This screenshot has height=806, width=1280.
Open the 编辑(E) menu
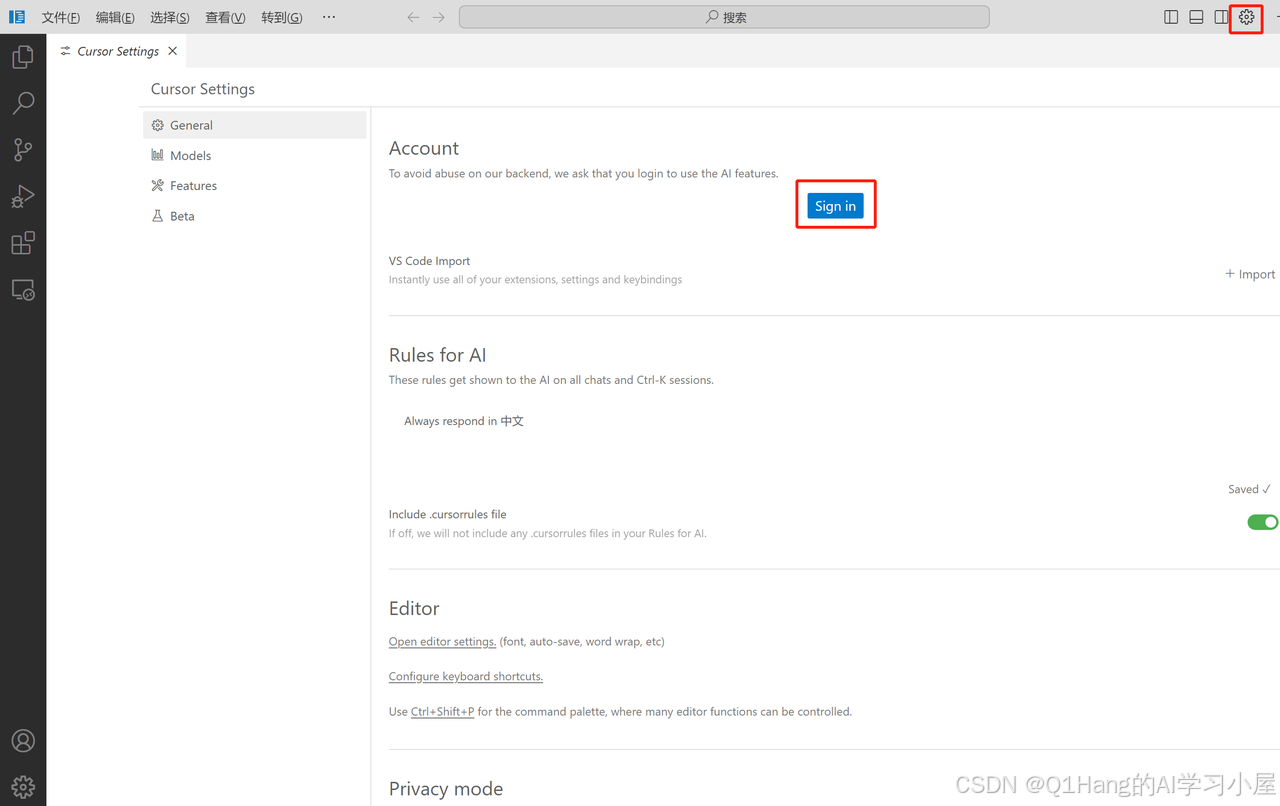coord(115,17)
